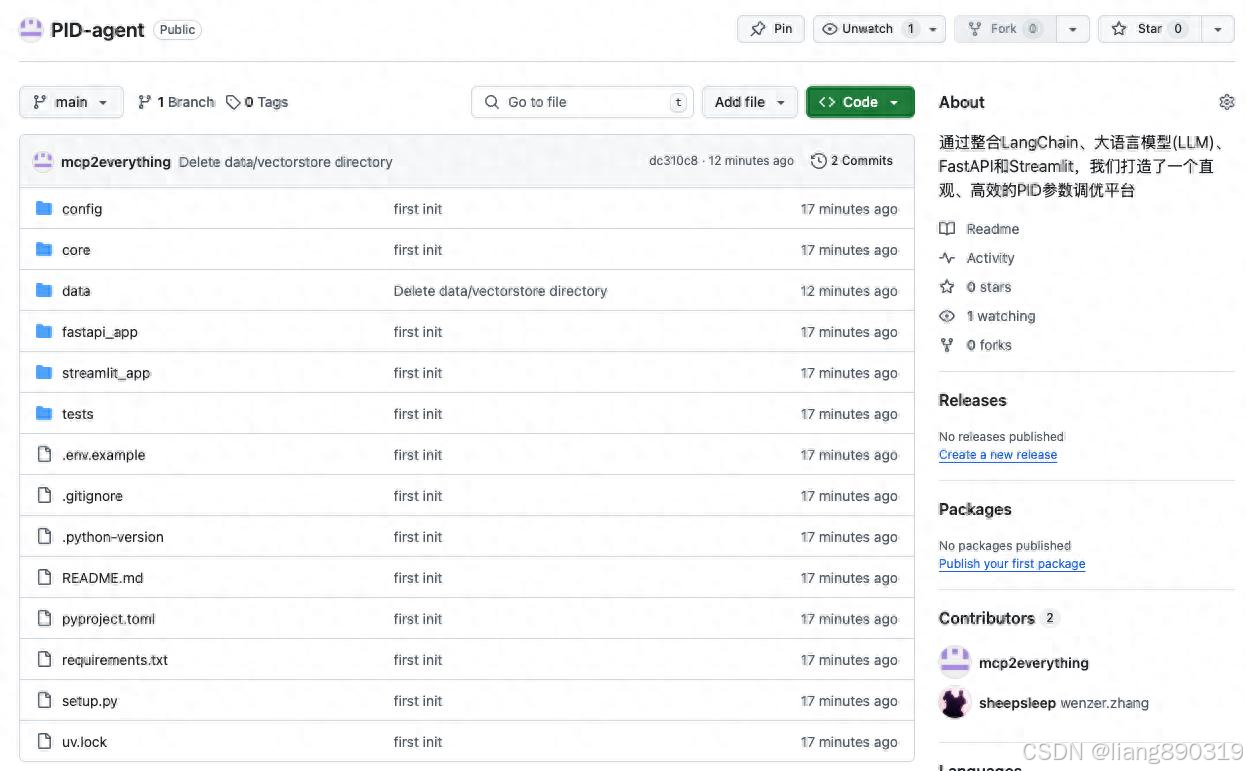Open the mcp2everything author name in commit bar
1247x771 pixels.
pyautogui.click(x=116, y=162)
